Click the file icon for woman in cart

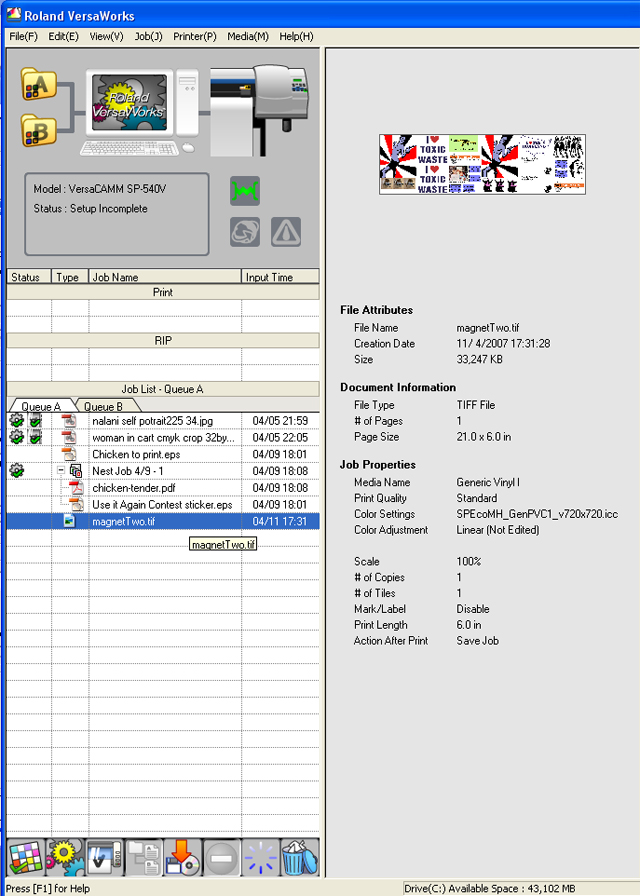[69, 438]
